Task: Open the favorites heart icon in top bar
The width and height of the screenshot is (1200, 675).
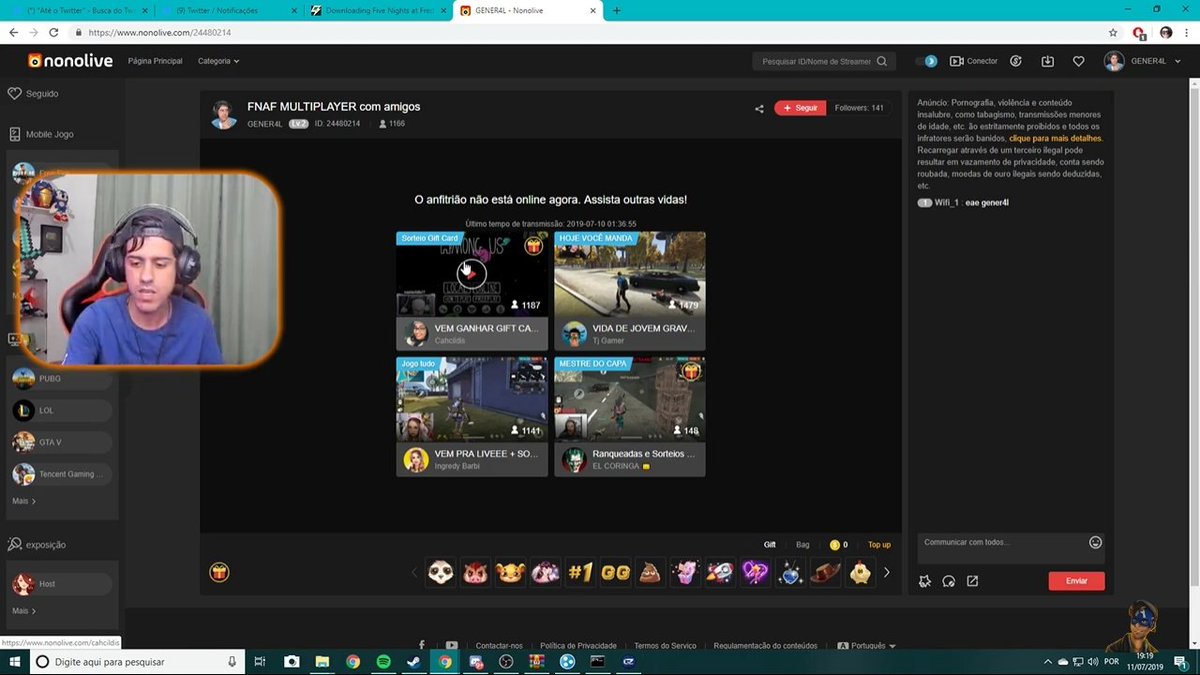Action: [1079, 61]
